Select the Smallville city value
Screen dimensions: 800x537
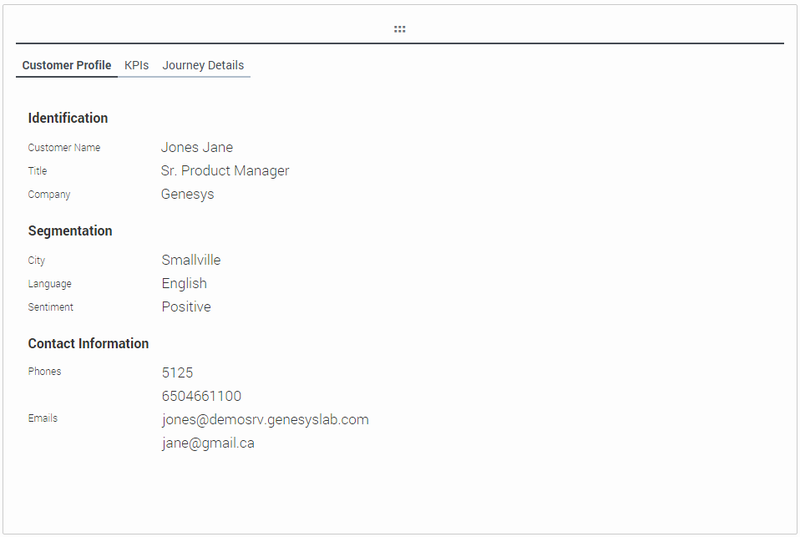coord(191,260)
